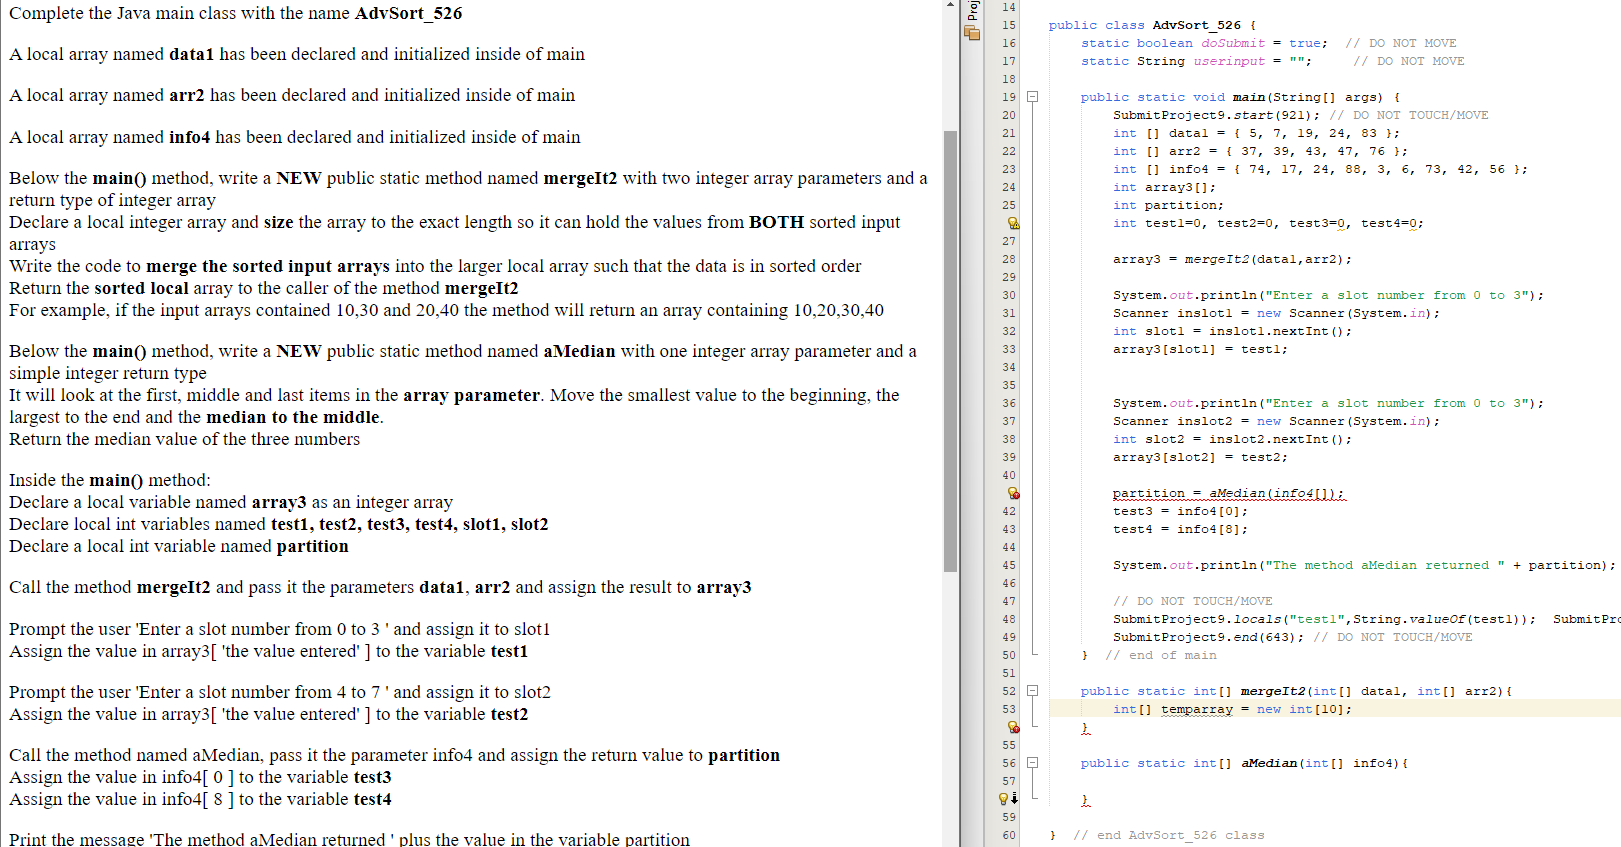Click the 'doSubmit' variable on line 16
1621x847 pixels.
click(x=1233, y=43)
